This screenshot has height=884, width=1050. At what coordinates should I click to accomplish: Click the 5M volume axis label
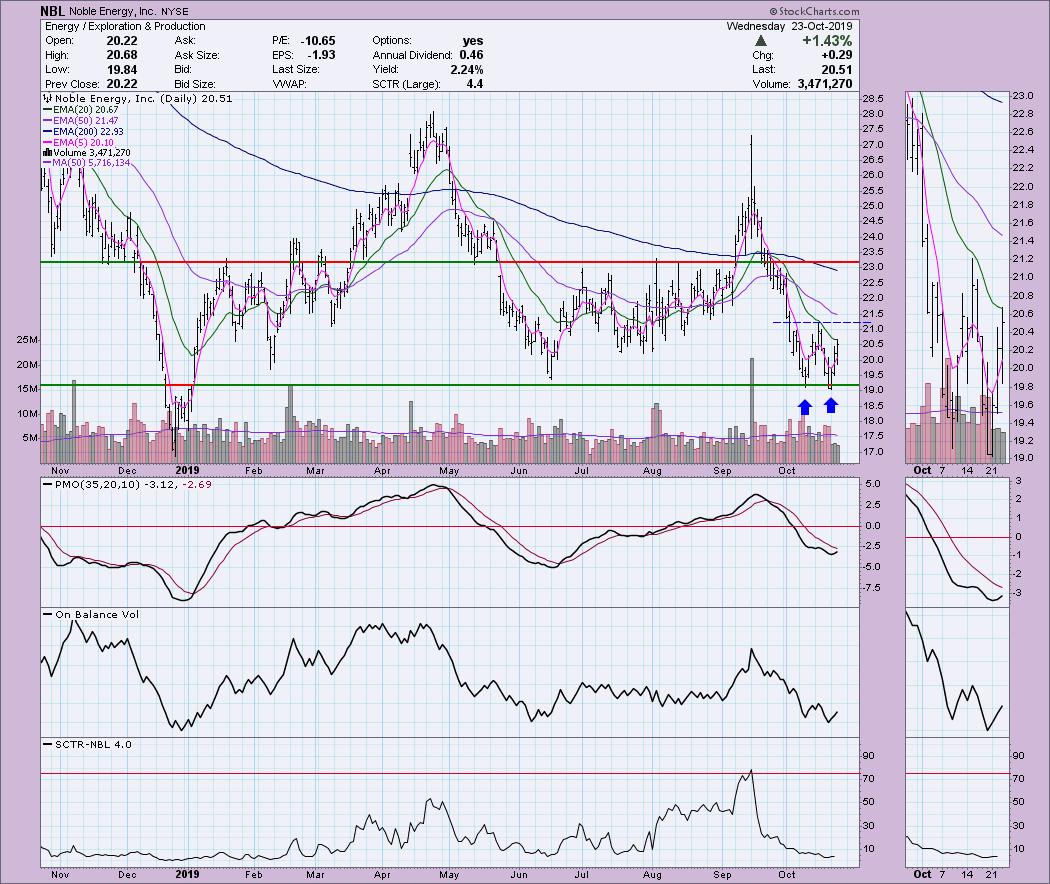click(x=31, y=438)
